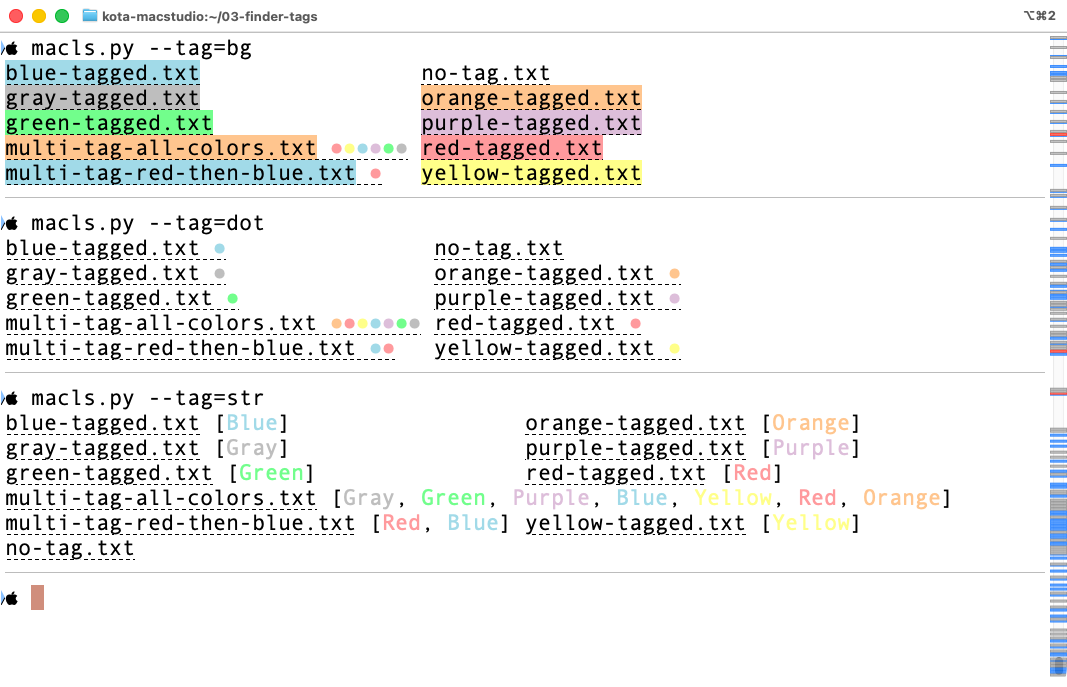
Task: Click 'multi-tag-red-then-blue.txt' in the str listing
Action: pos(180,524)
